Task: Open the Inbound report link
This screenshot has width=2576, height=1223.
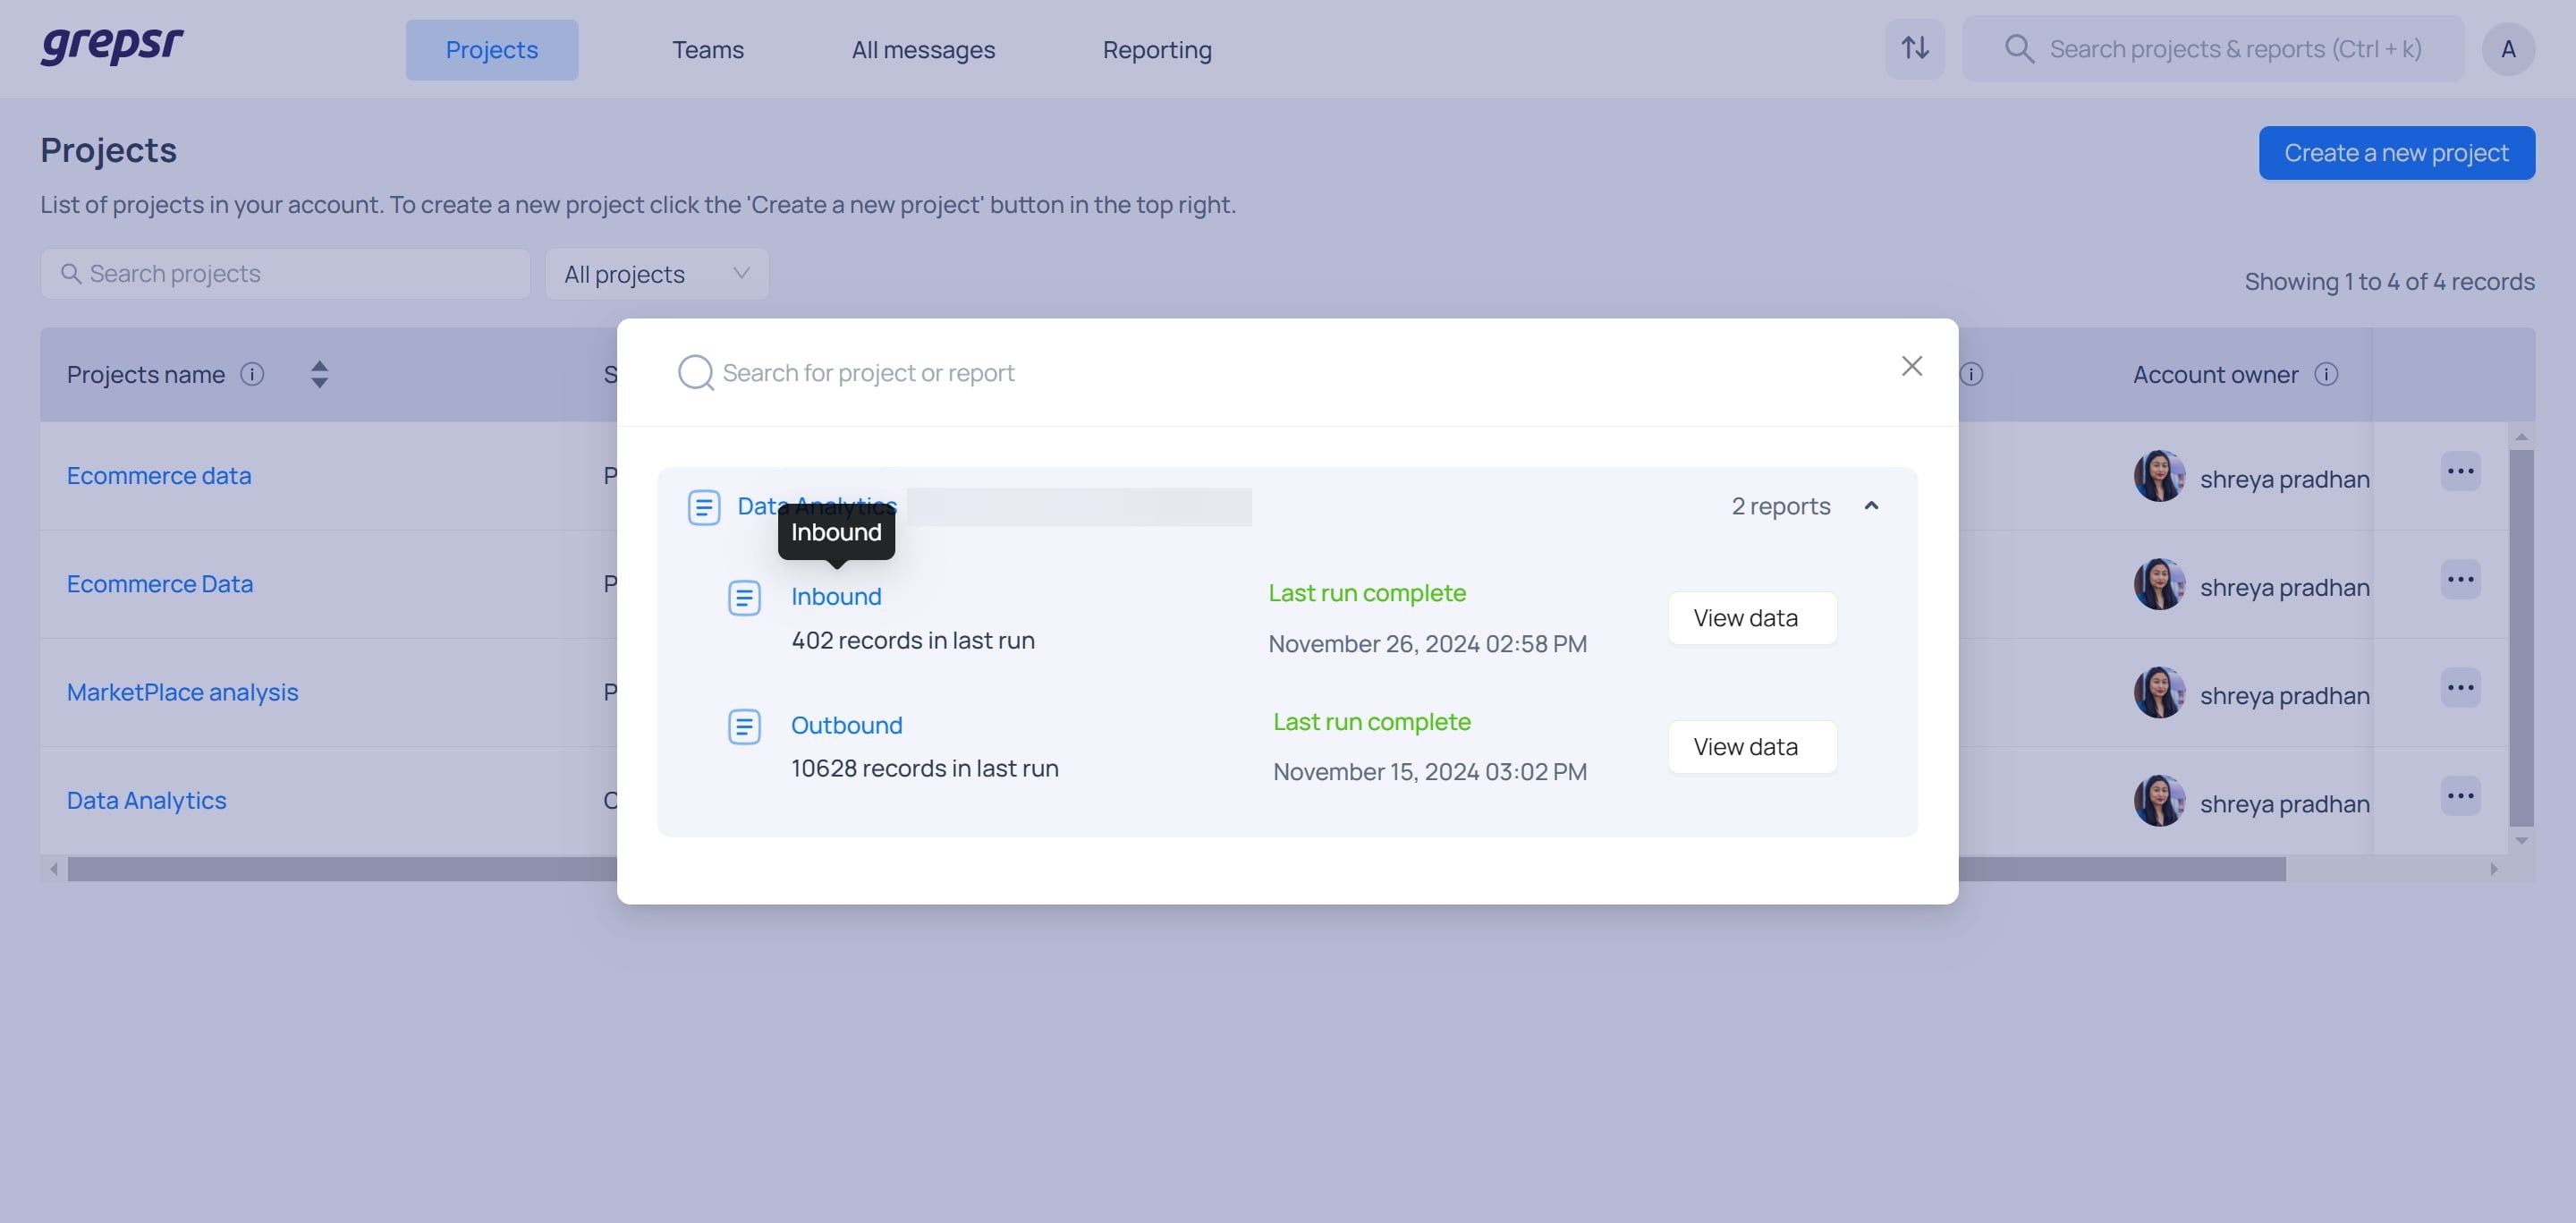Action: coord(836,596)
